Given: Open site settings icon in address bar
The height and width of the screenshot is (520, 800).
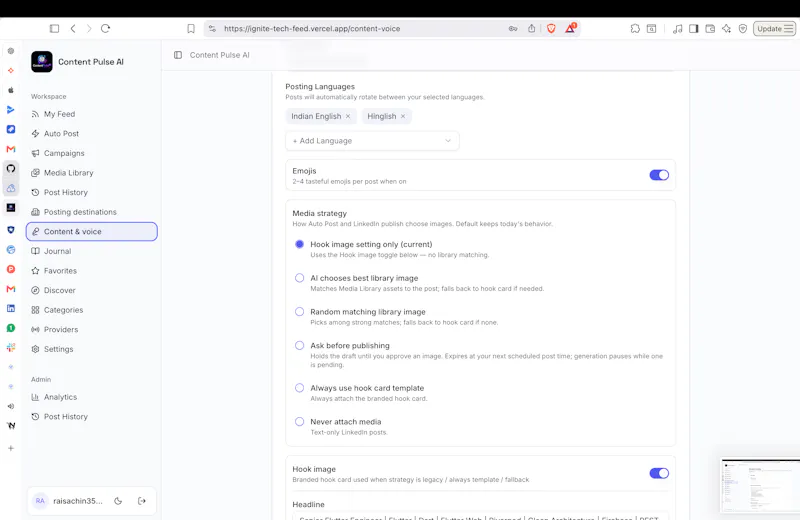Looking at the screenshot, I should click(x=212, y=29).
